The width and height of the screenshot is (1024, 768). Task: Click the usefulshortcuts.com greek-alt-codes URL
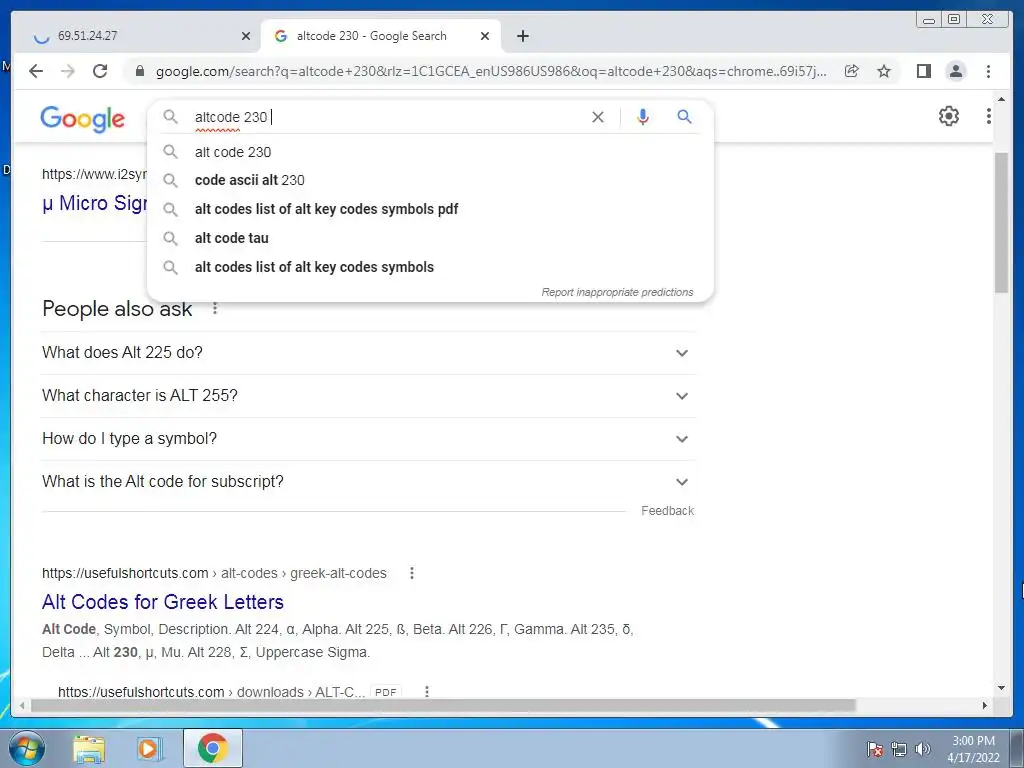click(x=214, y=573)
